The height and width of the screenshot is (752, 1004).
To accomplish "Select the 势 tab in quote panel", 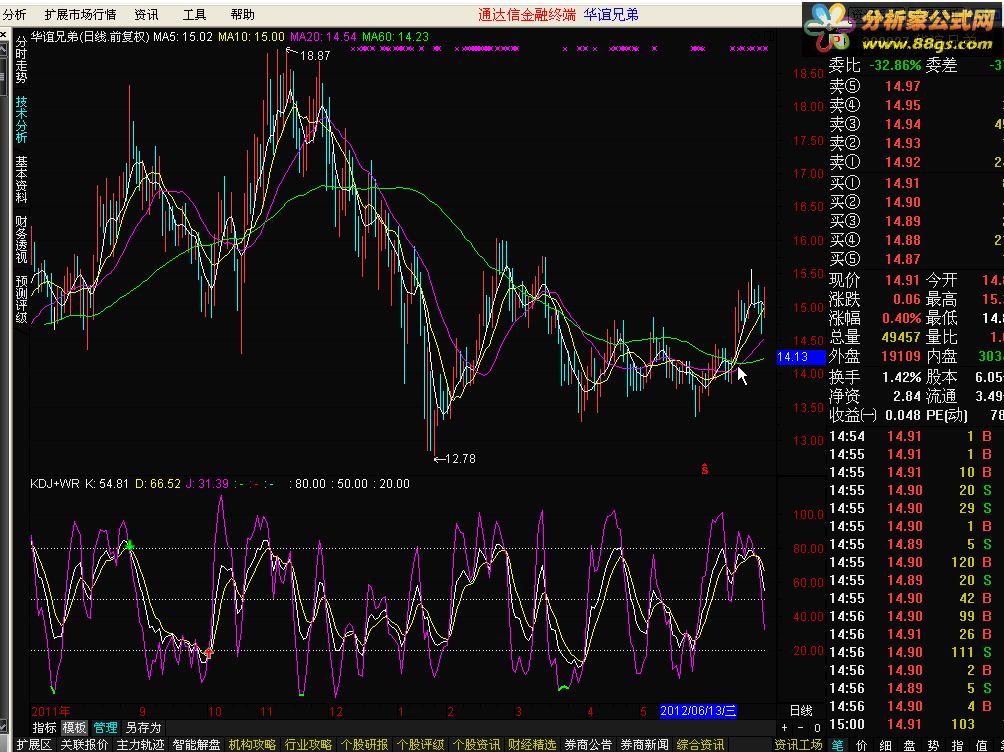I will (934, 744).
